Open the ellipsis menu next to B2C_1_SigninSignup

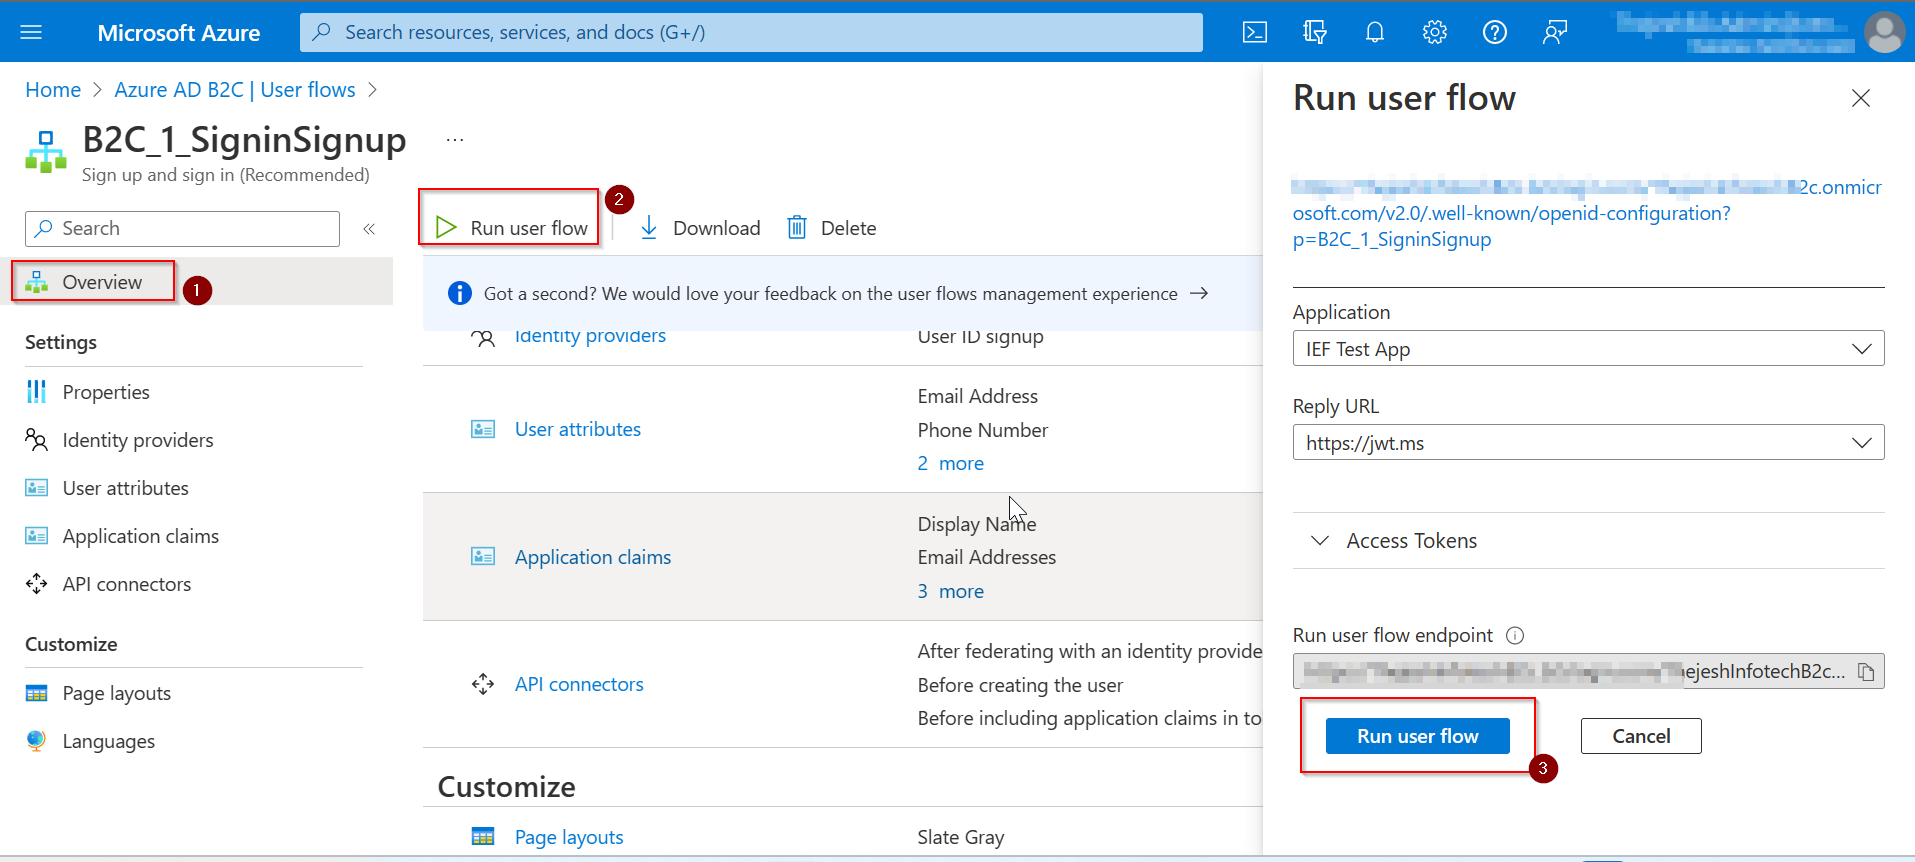pos(455,140)
